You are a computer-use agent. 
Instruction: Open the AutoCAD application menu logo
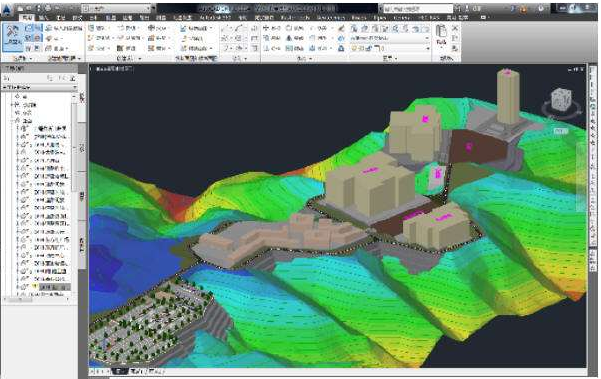(x=7, y=10)
